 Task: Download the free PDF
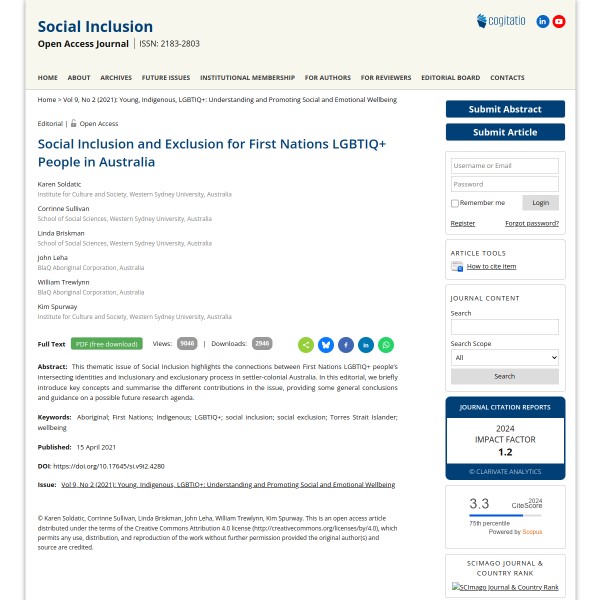coord(107,344)
